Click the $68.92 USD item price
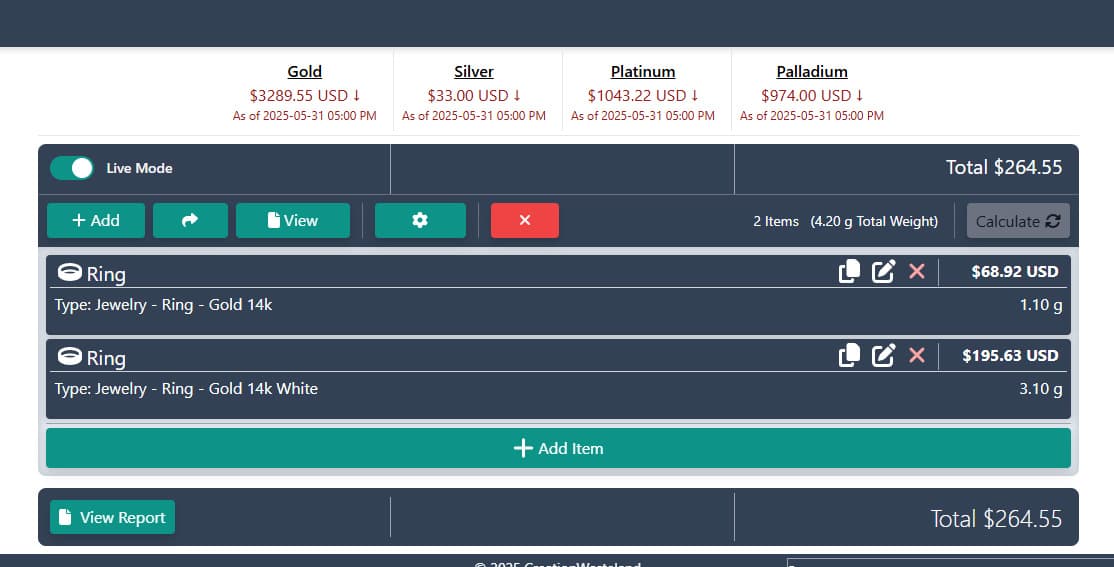 click(1015, 271)
